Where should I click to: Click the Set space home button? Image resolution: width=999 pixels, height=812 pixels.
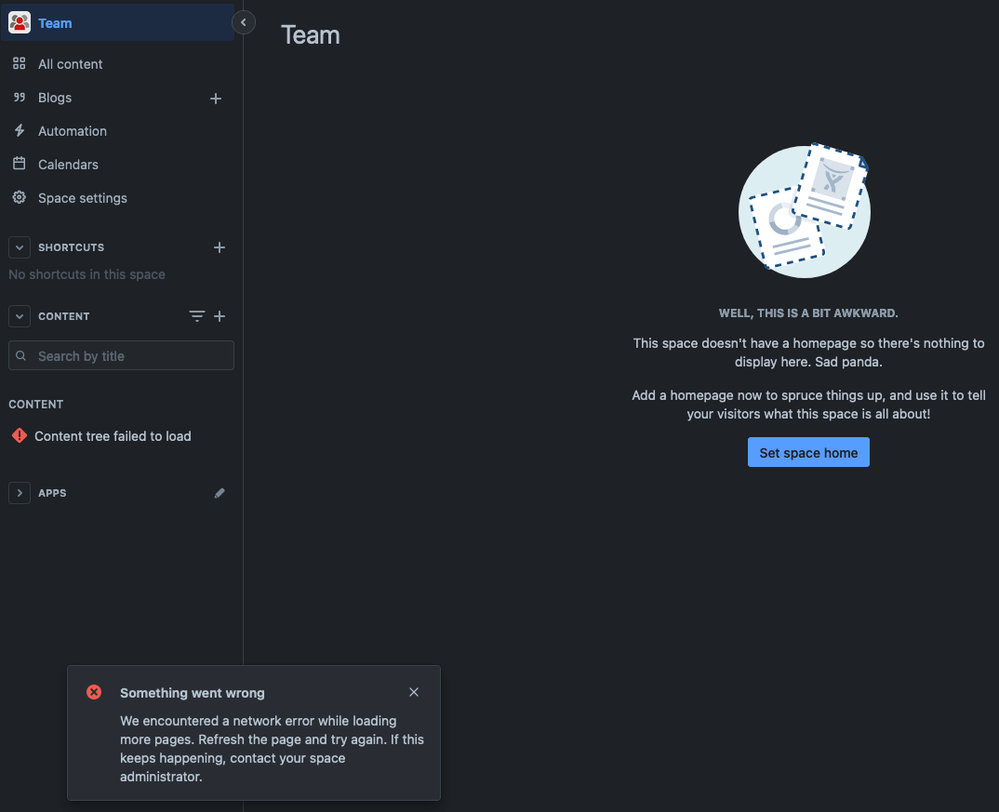pyautogui.click(x=808, y=452)
